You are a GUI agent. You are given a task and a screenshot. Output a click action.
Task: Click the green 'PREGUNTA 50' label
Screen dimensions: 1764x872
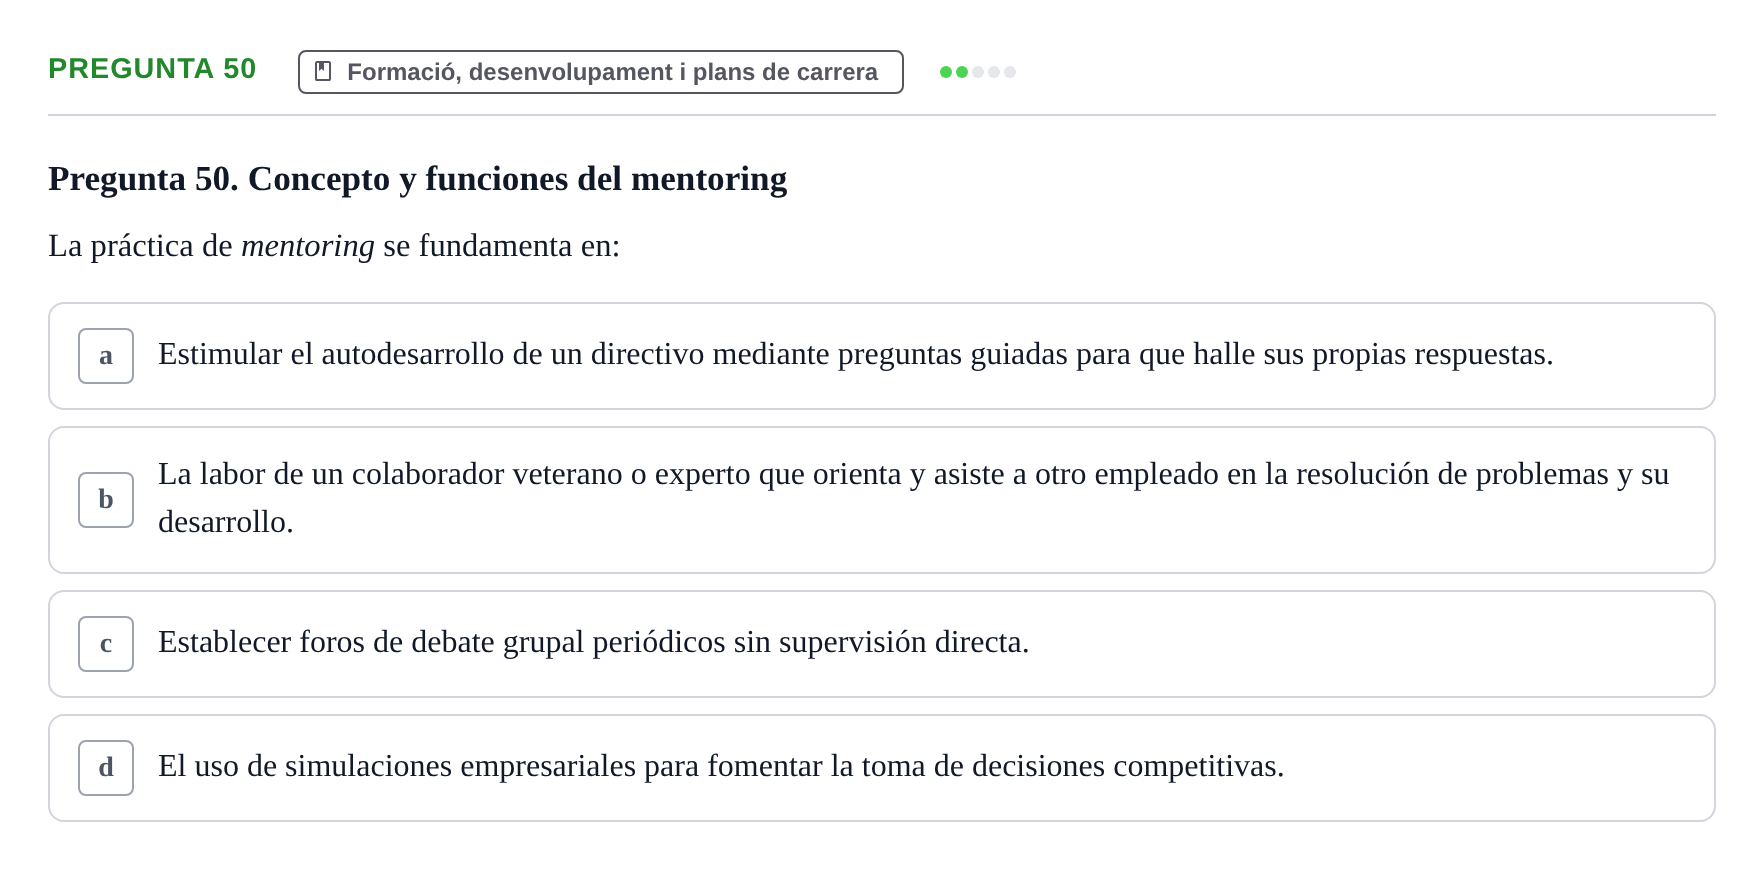click(152, 69)
